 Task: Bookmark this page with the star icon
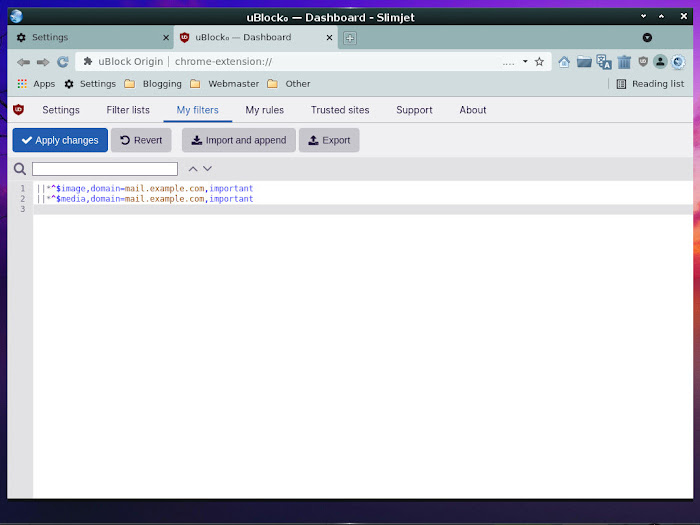tap(539, 61)
